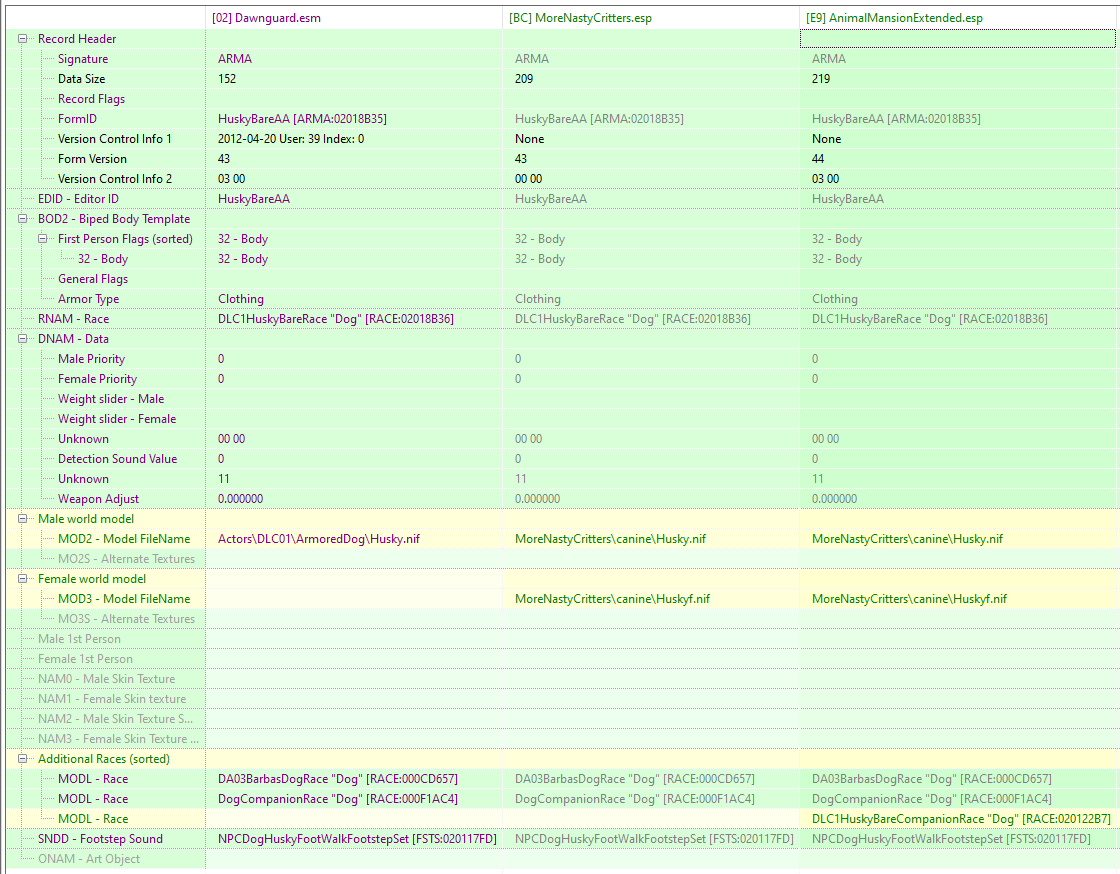Viewport: 1120px width, 874px height.
Task: Click Dawnguard's NPCDogHuskyFootWalkFootstepSet cell
Action: point(357,839)
